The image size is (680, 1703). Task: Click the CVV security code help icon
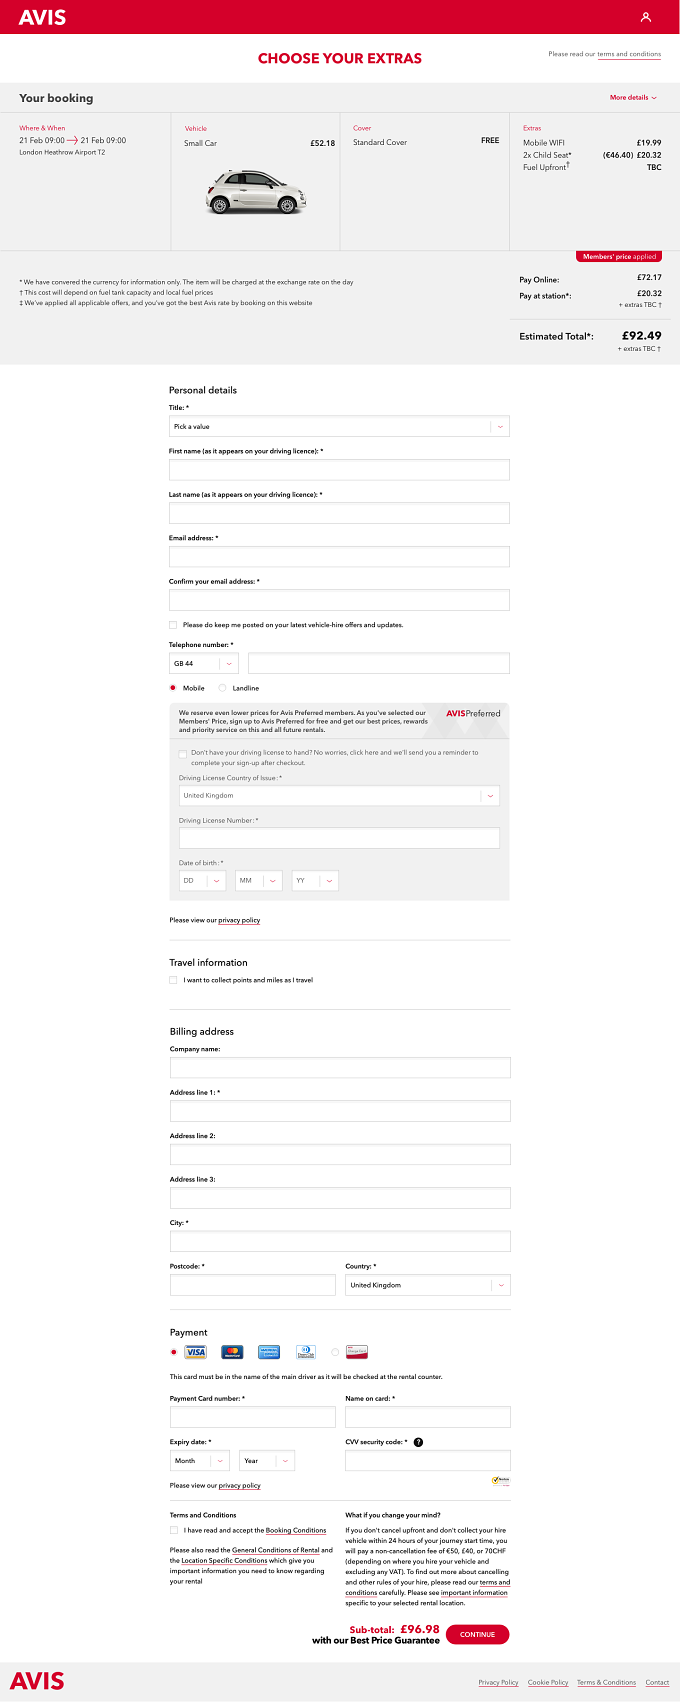click(418, 1442)
